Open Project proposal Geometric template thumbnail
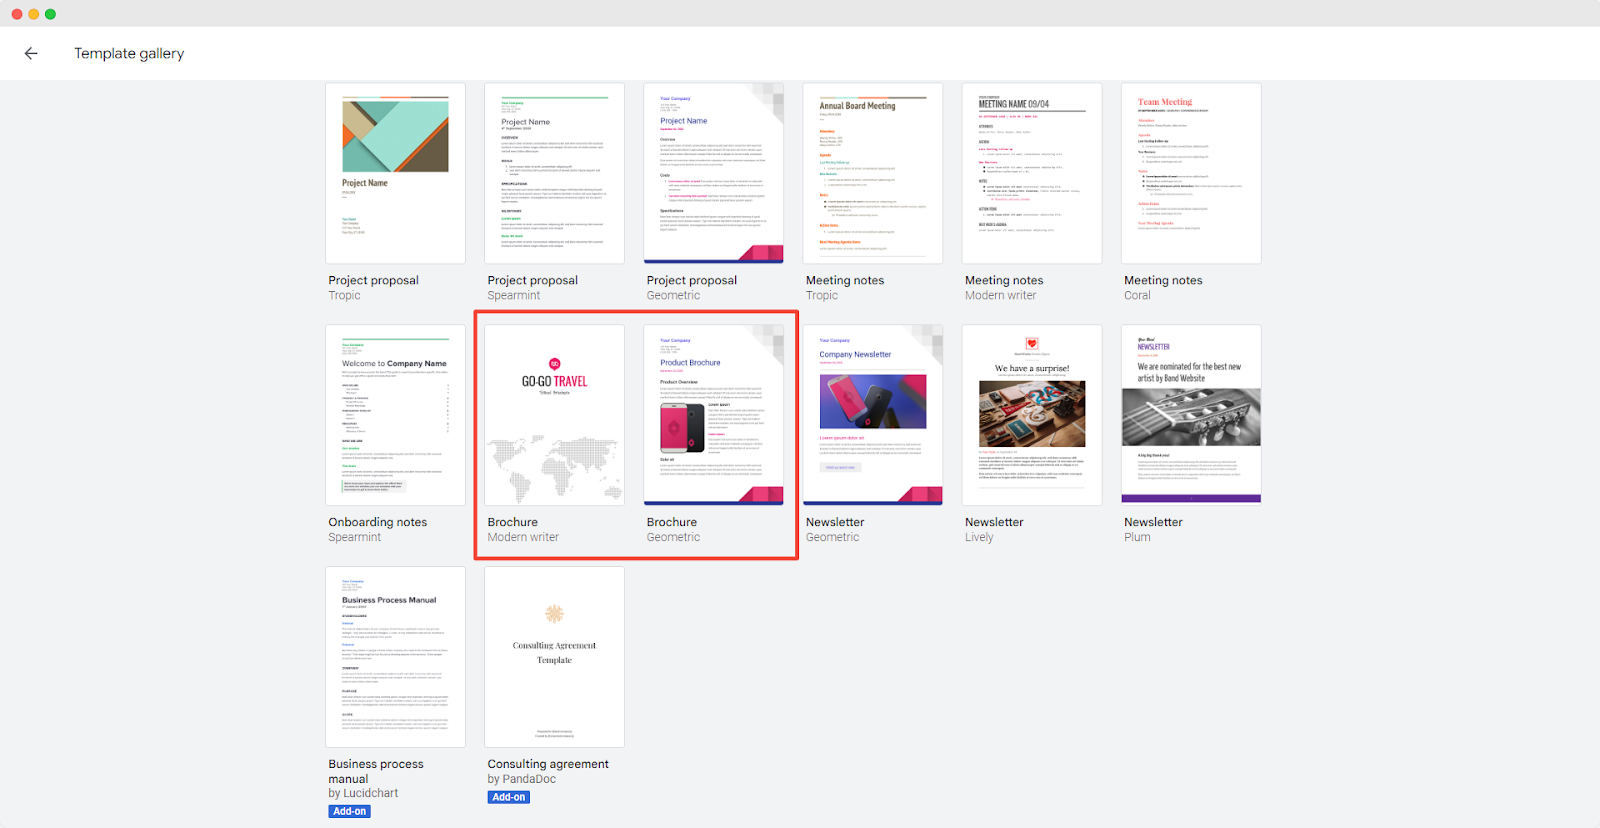This screenshot has height=828, width=1600. point(713,173)
